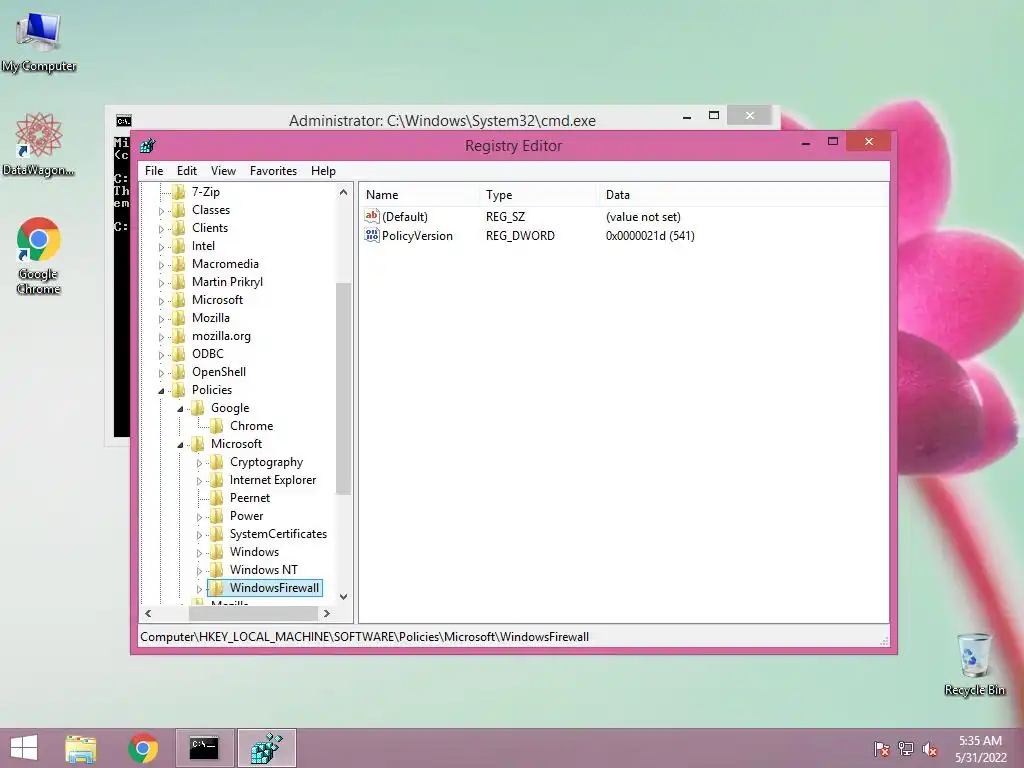Viewport: 1024px width, 768px height.
Task: Click the registry path in status bar
Action: click(x=364, y=637)
